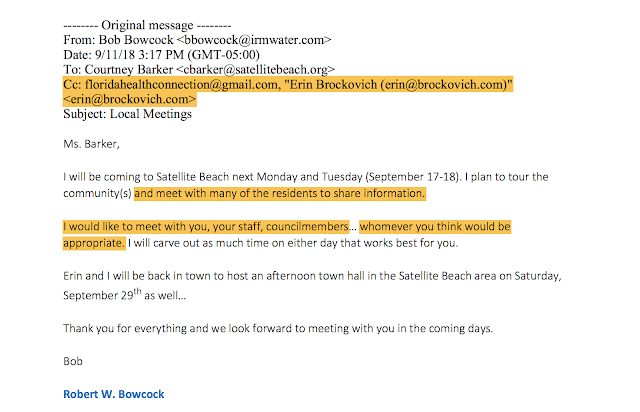Click the 'Thank you for everything' sentence
The width and height of the screenshot is (640, 412).
coord(278,328)
